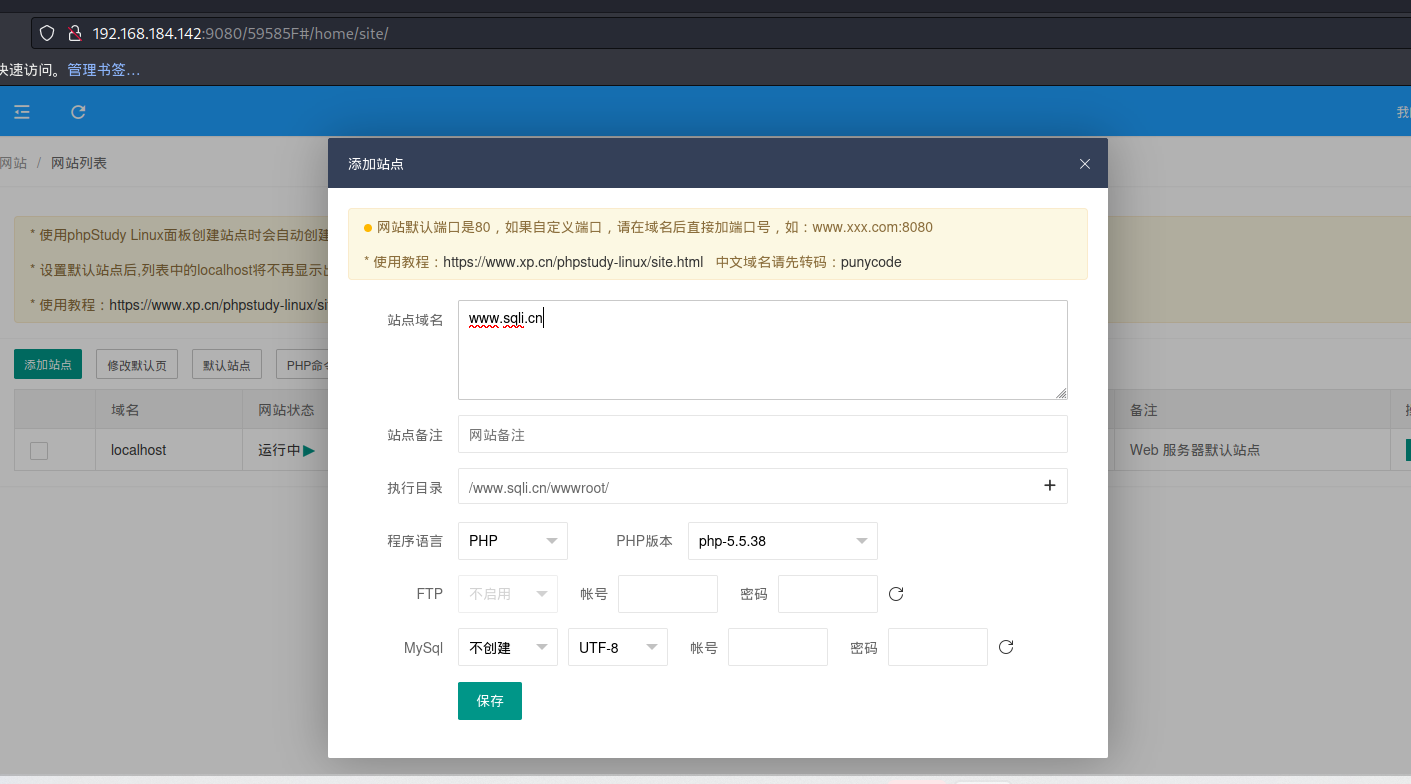Viewport: 1411px width, 784px height.
Task: Click the 网站列表 breadcrumb
Action: coord(79,162)
